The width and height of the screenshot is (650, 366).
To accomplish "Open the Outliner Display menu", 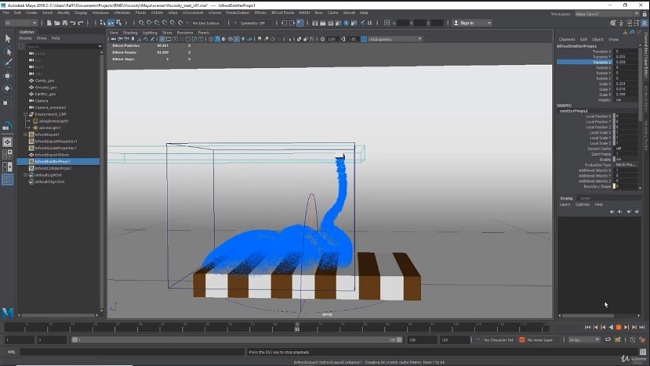I will [x=25, y=38].
